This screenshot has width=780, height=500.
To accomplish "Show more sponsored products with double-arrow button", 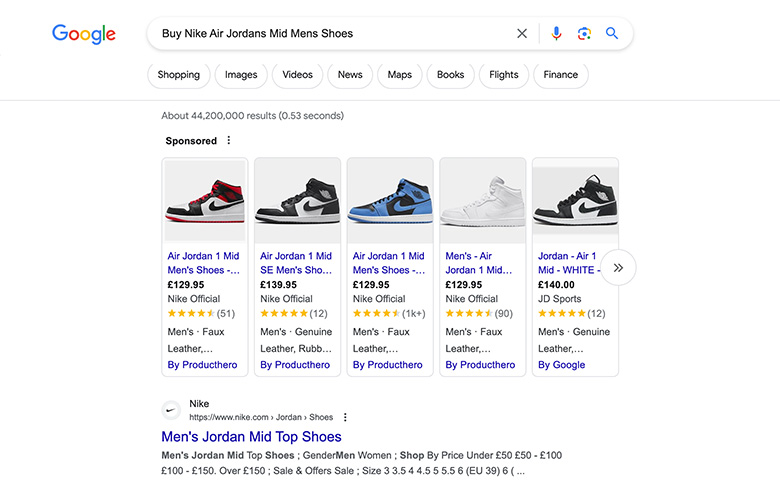I will click(x=618, y=268).
